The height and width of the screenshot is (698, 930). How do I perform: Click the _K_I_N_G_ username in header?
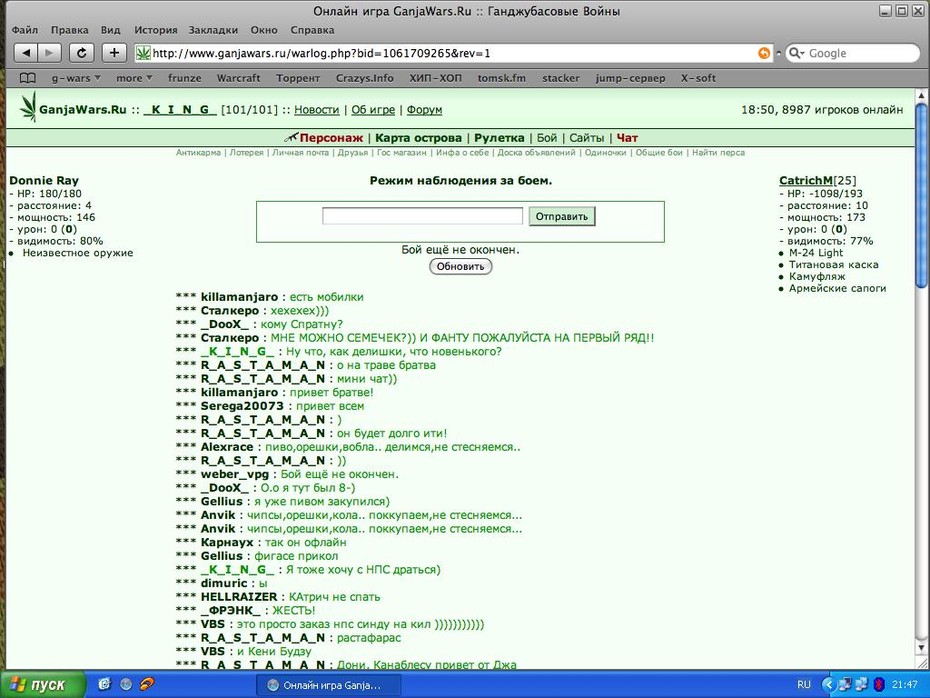tap(180, 110)
